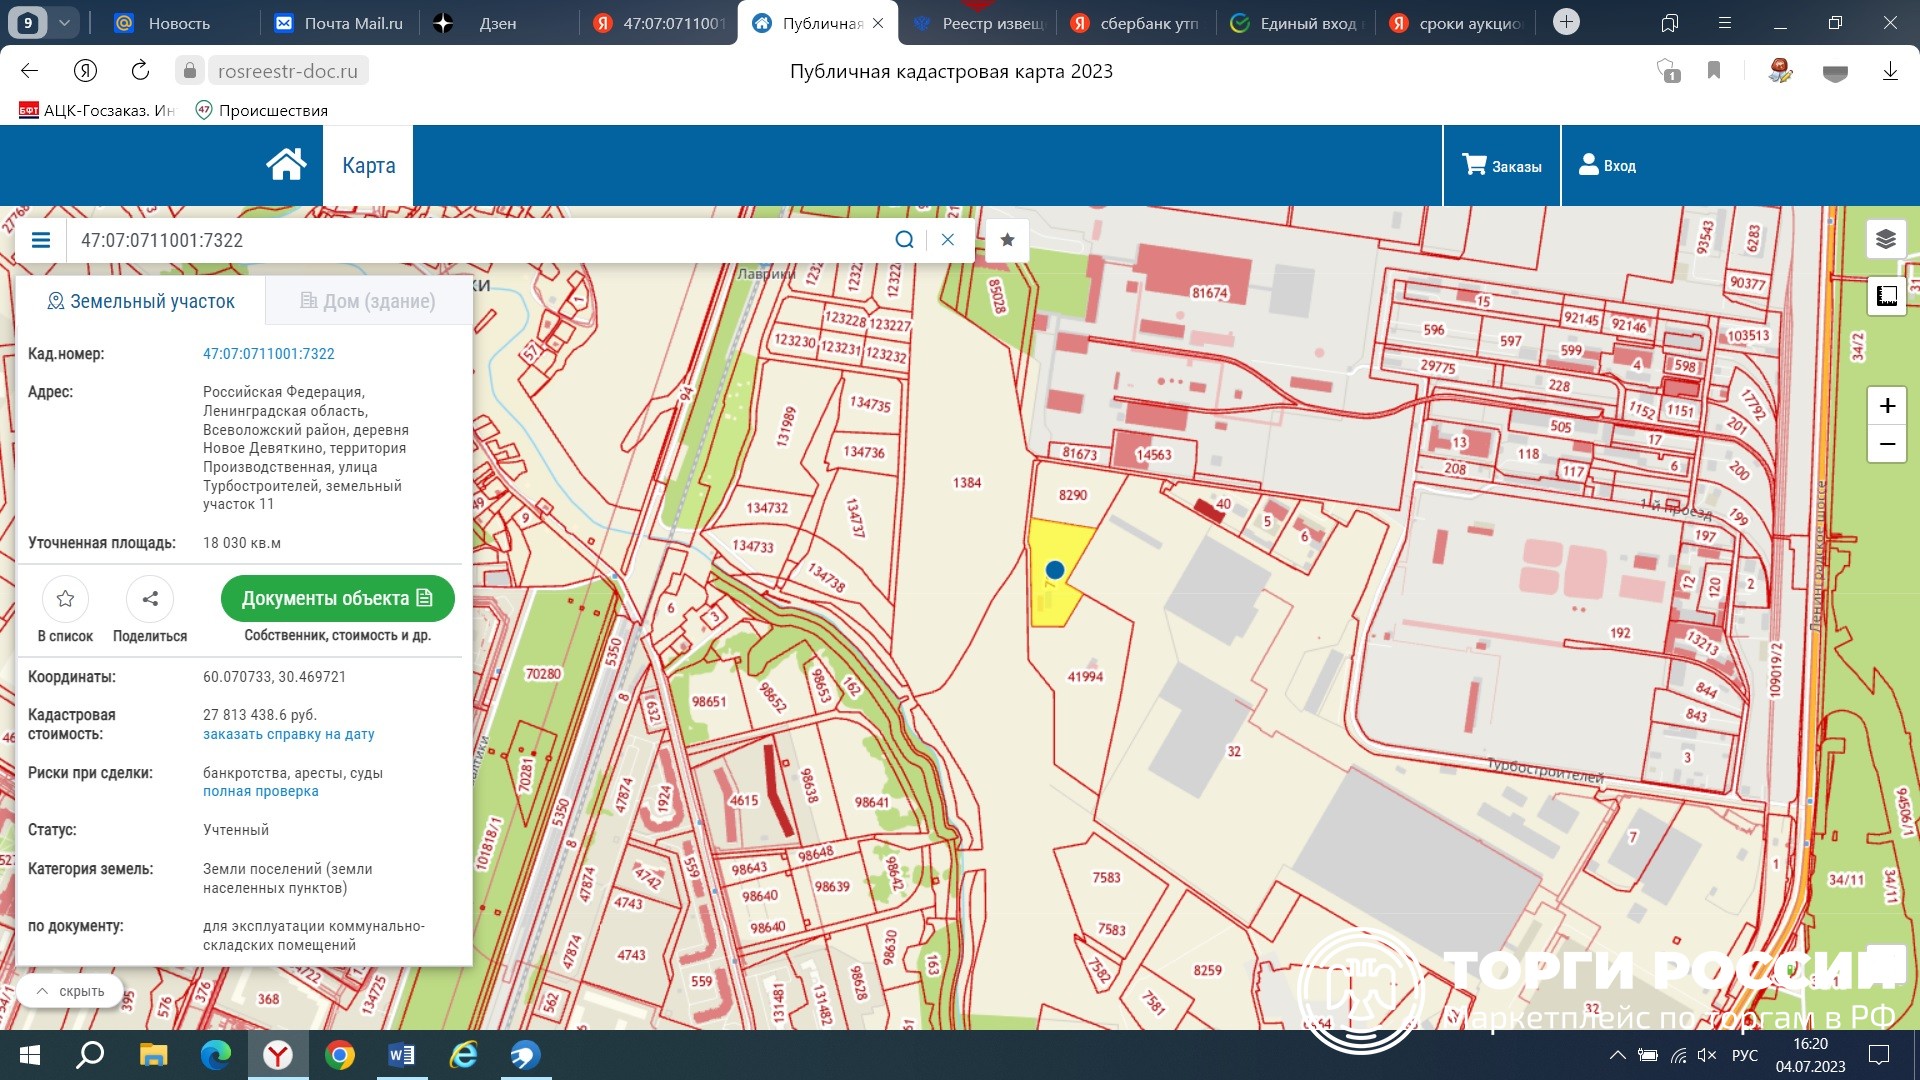
Task: Collapse the info panel with скрыть
Action: pyautogui.click(x=70, y=991)
